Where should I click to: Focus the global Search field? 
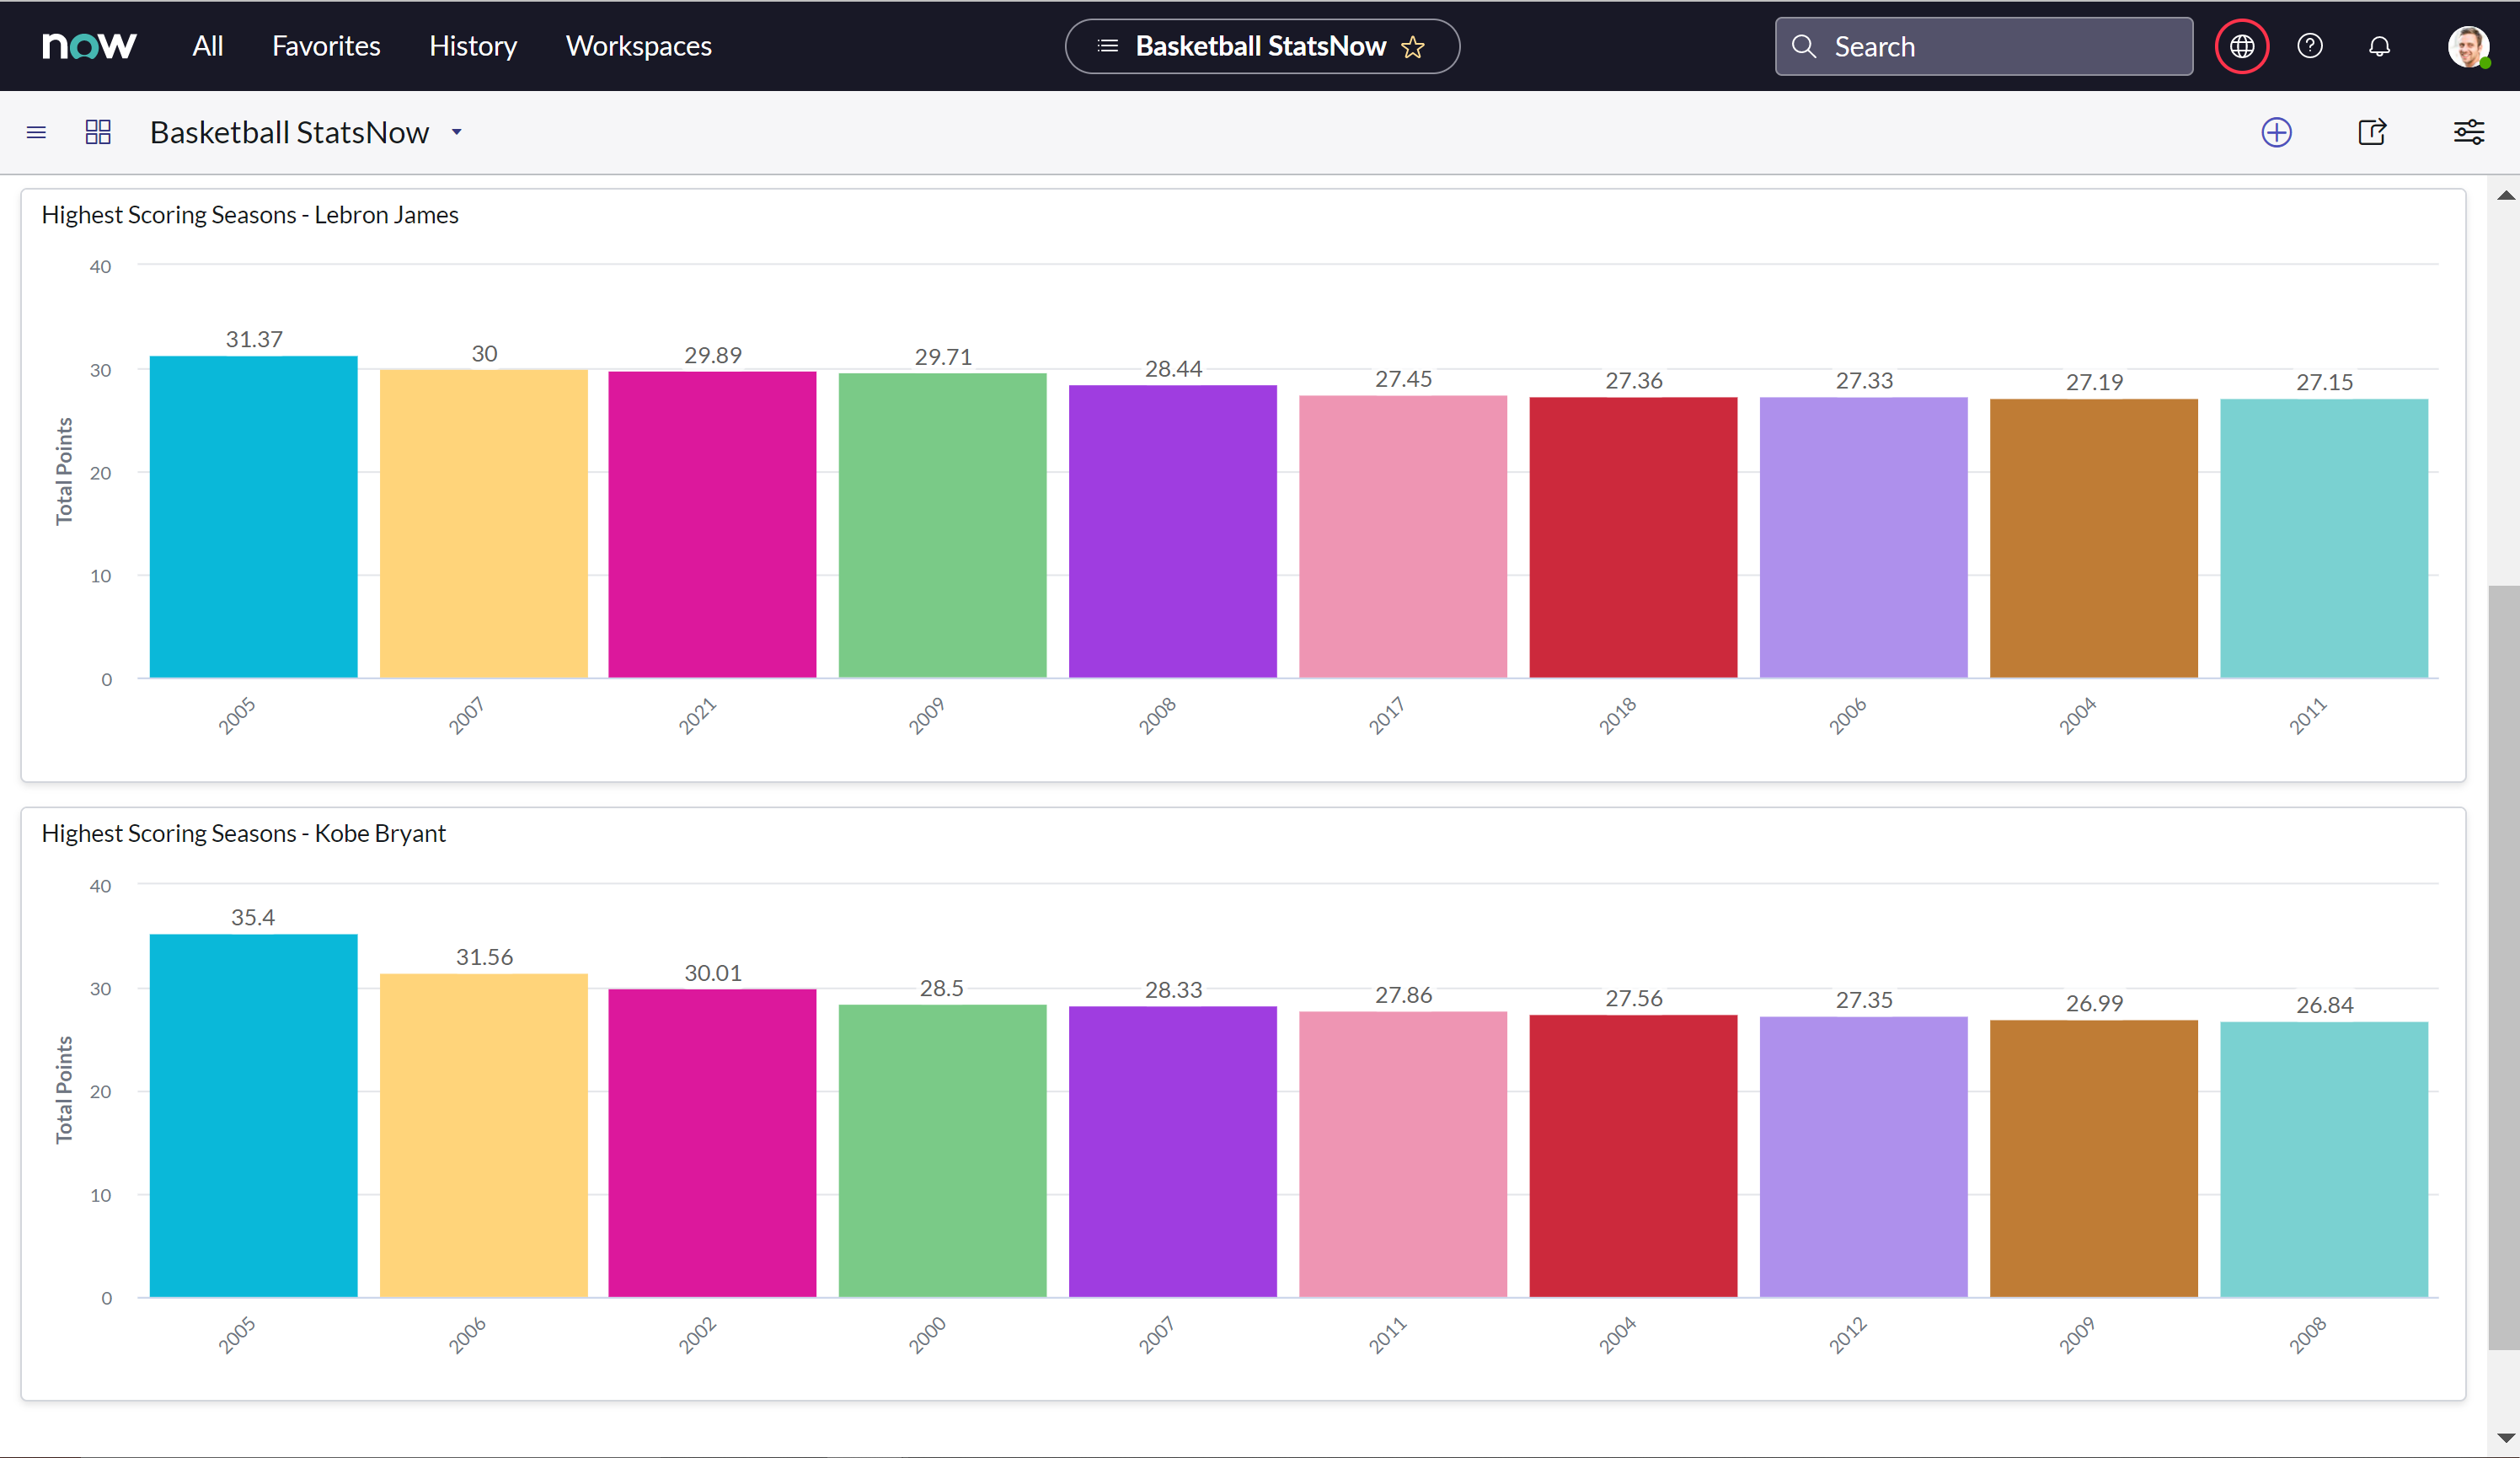pos(1984,46)
